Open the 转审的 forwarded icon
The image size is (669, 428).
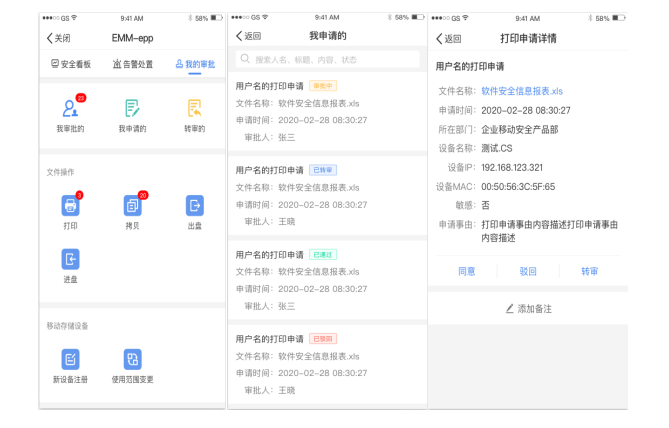pos(194,109)
